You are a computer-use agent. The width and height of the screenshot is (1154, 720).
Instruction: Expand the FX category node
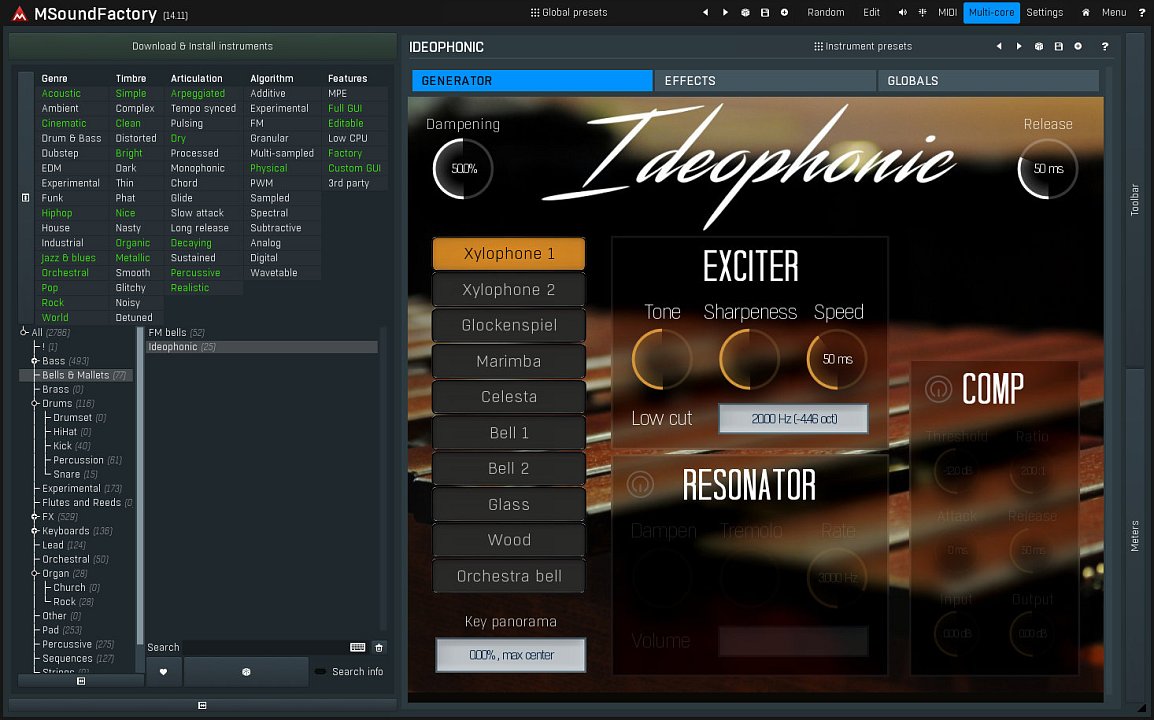pyautogui.click(x=35, y=517)
